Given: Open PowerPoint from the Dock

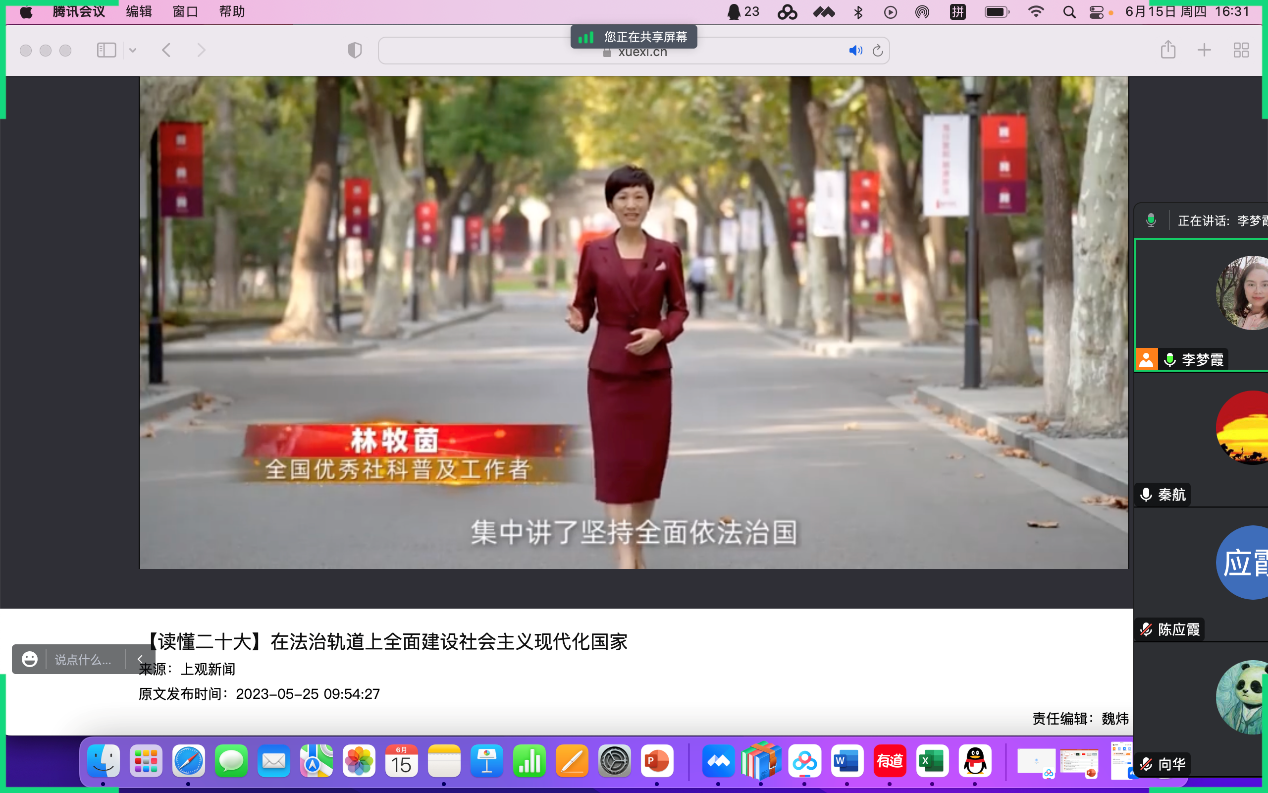Looking at the screenshot, I should point(656,762).
